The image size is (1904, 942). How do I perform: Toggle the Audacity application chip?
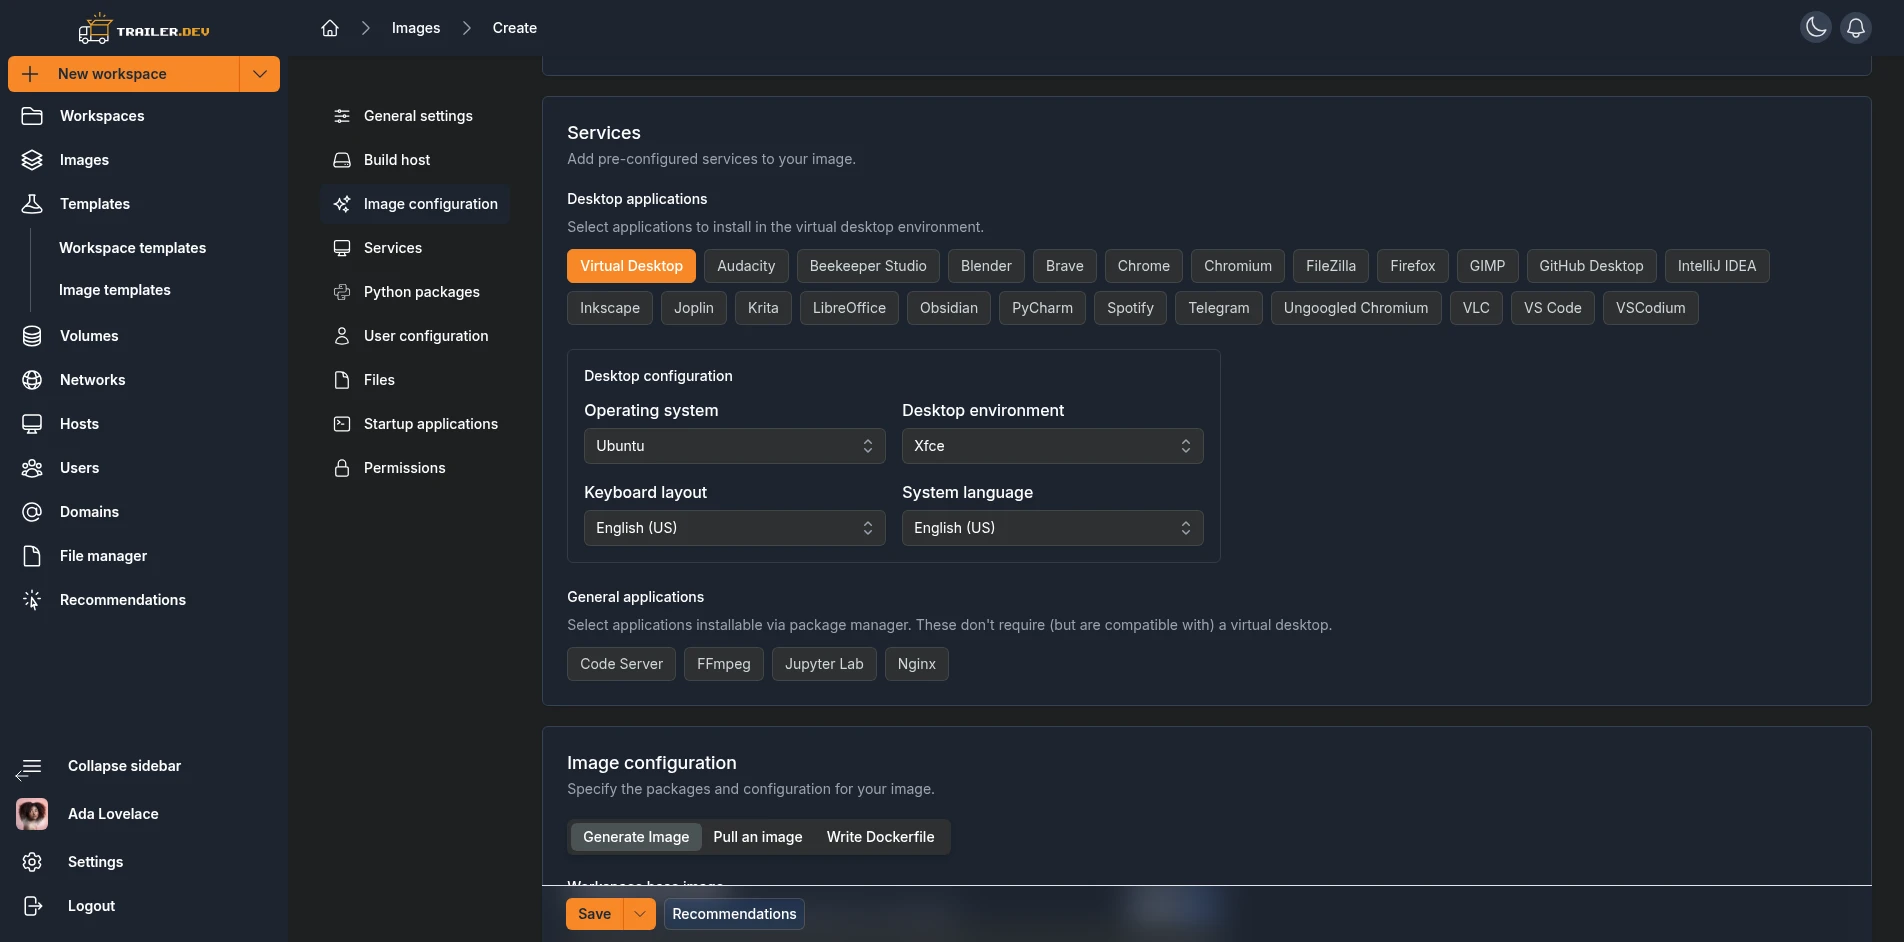(746, 266)
